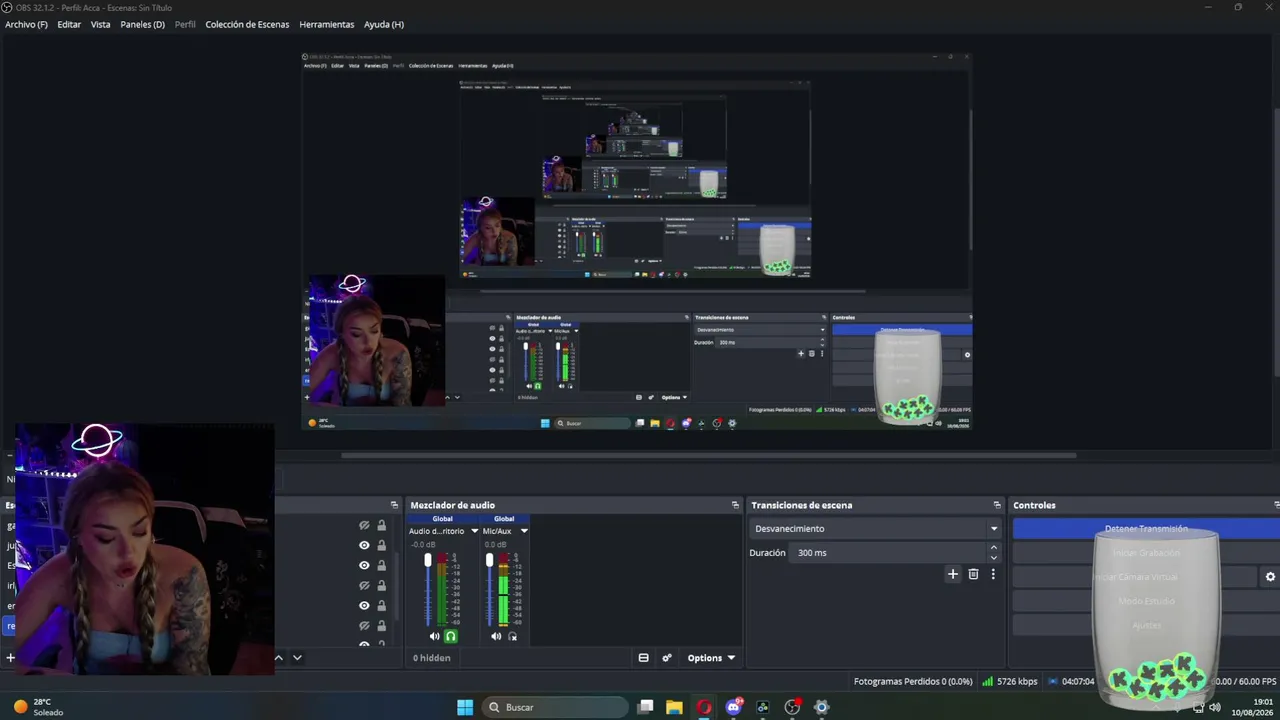Open the Herramientas menu
Image resolution: width=1280 pixels, height=720 pixels.
click(x=326, y=24)
